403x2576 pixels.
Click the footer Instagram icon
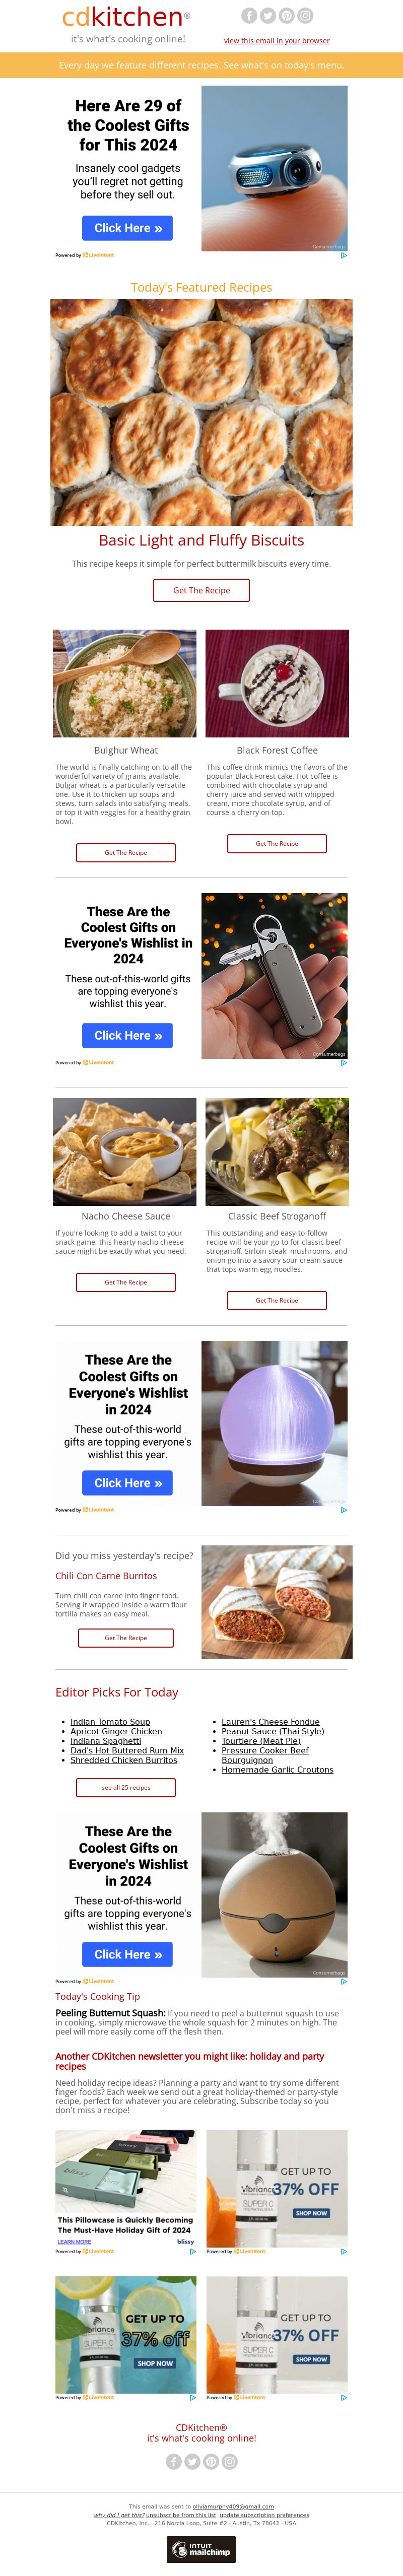(230, 2461)
